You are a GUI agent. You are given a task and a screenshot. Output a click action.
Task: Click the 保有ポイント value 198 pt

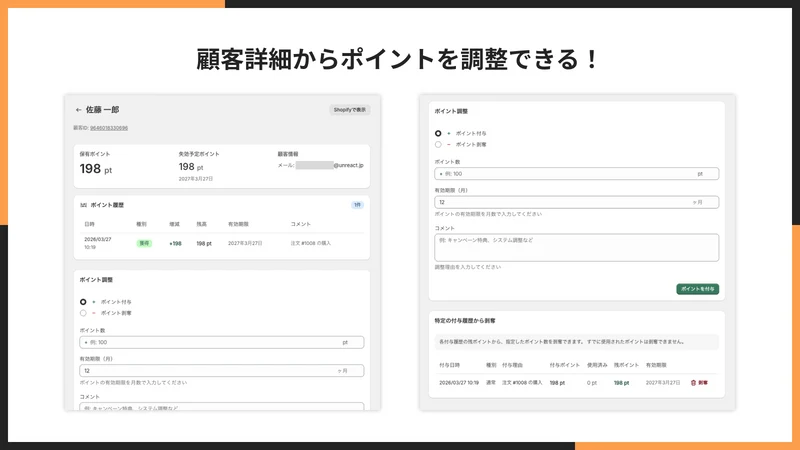96,169
